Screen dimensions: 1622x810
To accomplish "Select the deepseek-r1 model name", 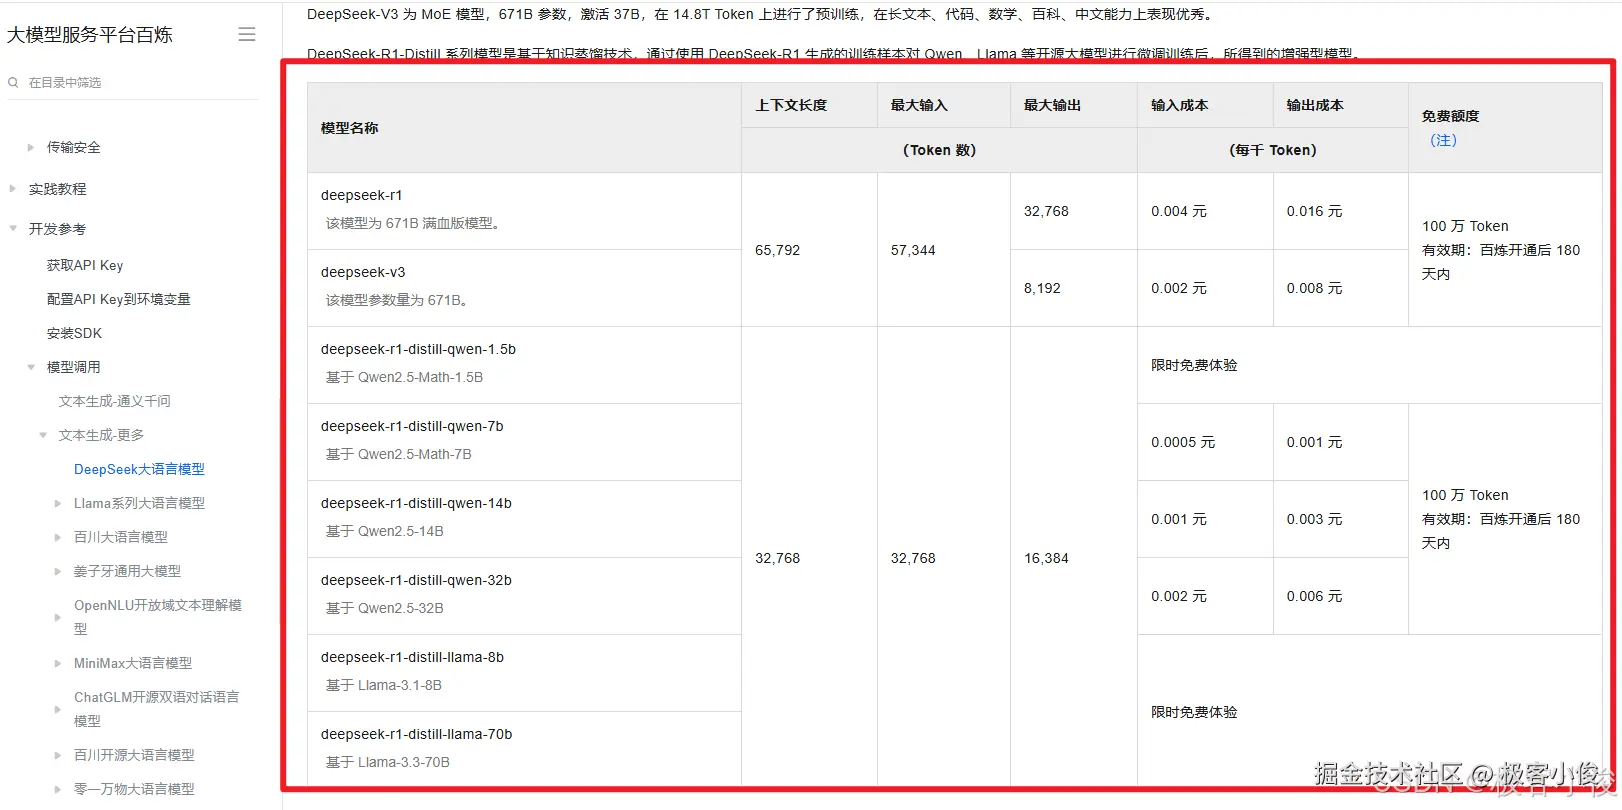I will pyautogui.click(x=361, y=195).
